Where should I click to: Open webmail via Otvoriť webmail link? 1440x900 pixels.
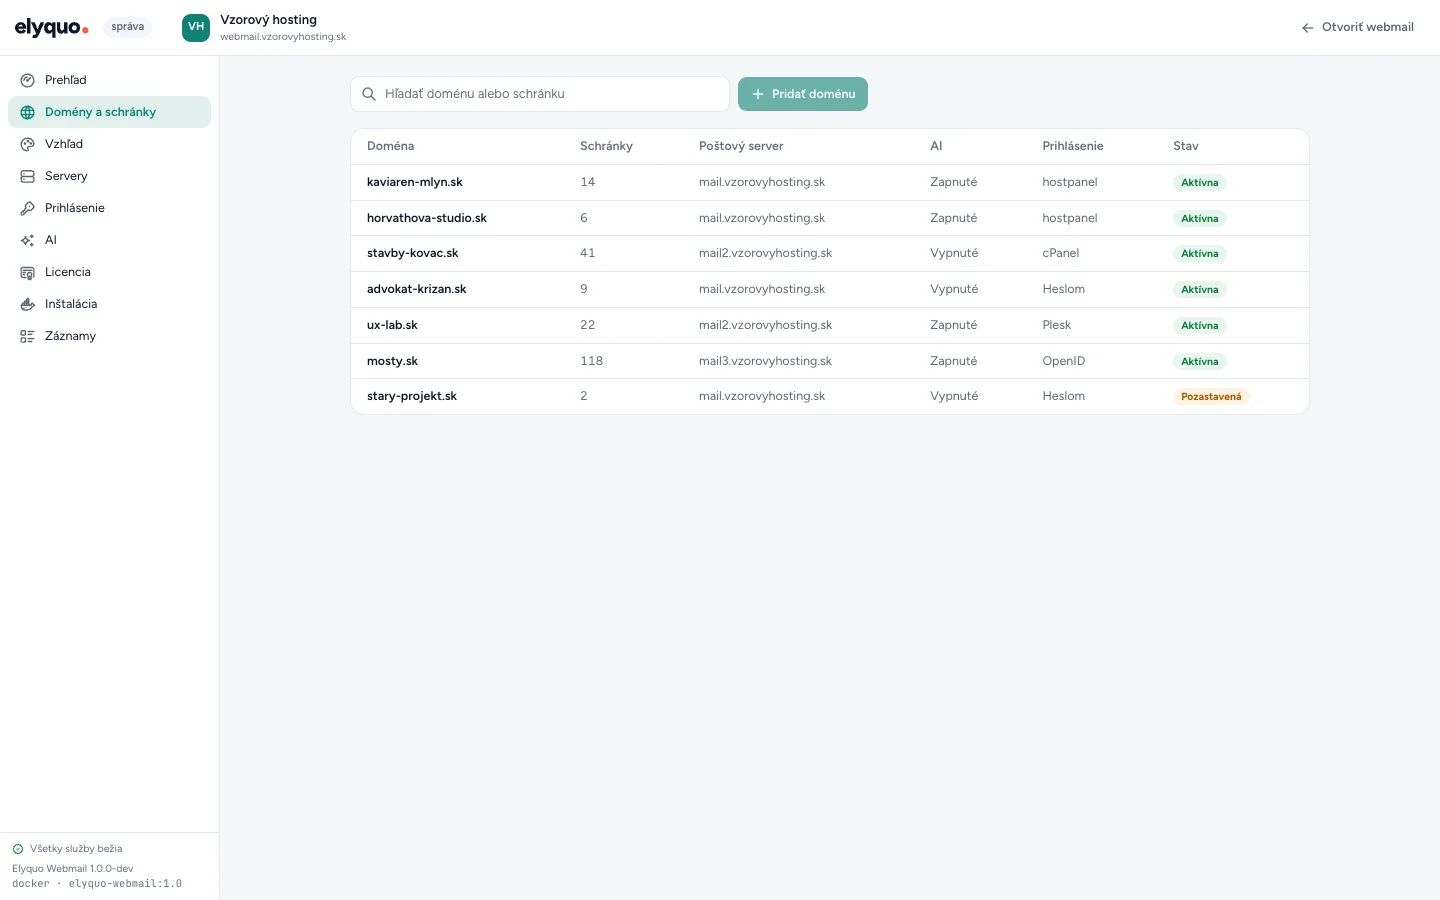point(1358,27)
